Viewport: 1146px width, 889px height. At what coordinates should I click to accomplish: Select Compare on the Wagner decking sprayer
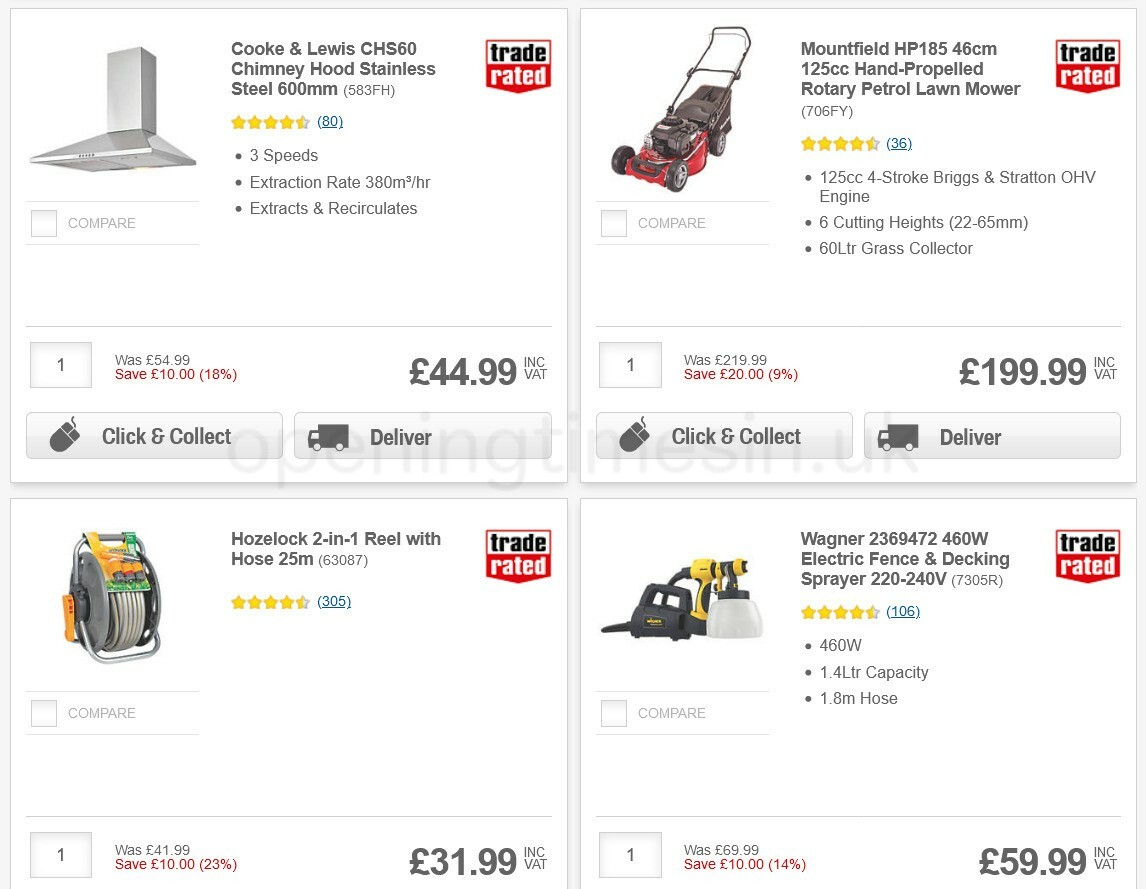(613, 713)
